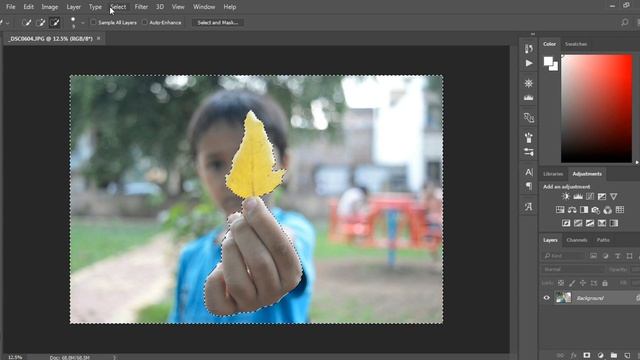Create new fill or adjustment layer menu
The width and height of the screenshot is (640, 360).
click(600, 356)
